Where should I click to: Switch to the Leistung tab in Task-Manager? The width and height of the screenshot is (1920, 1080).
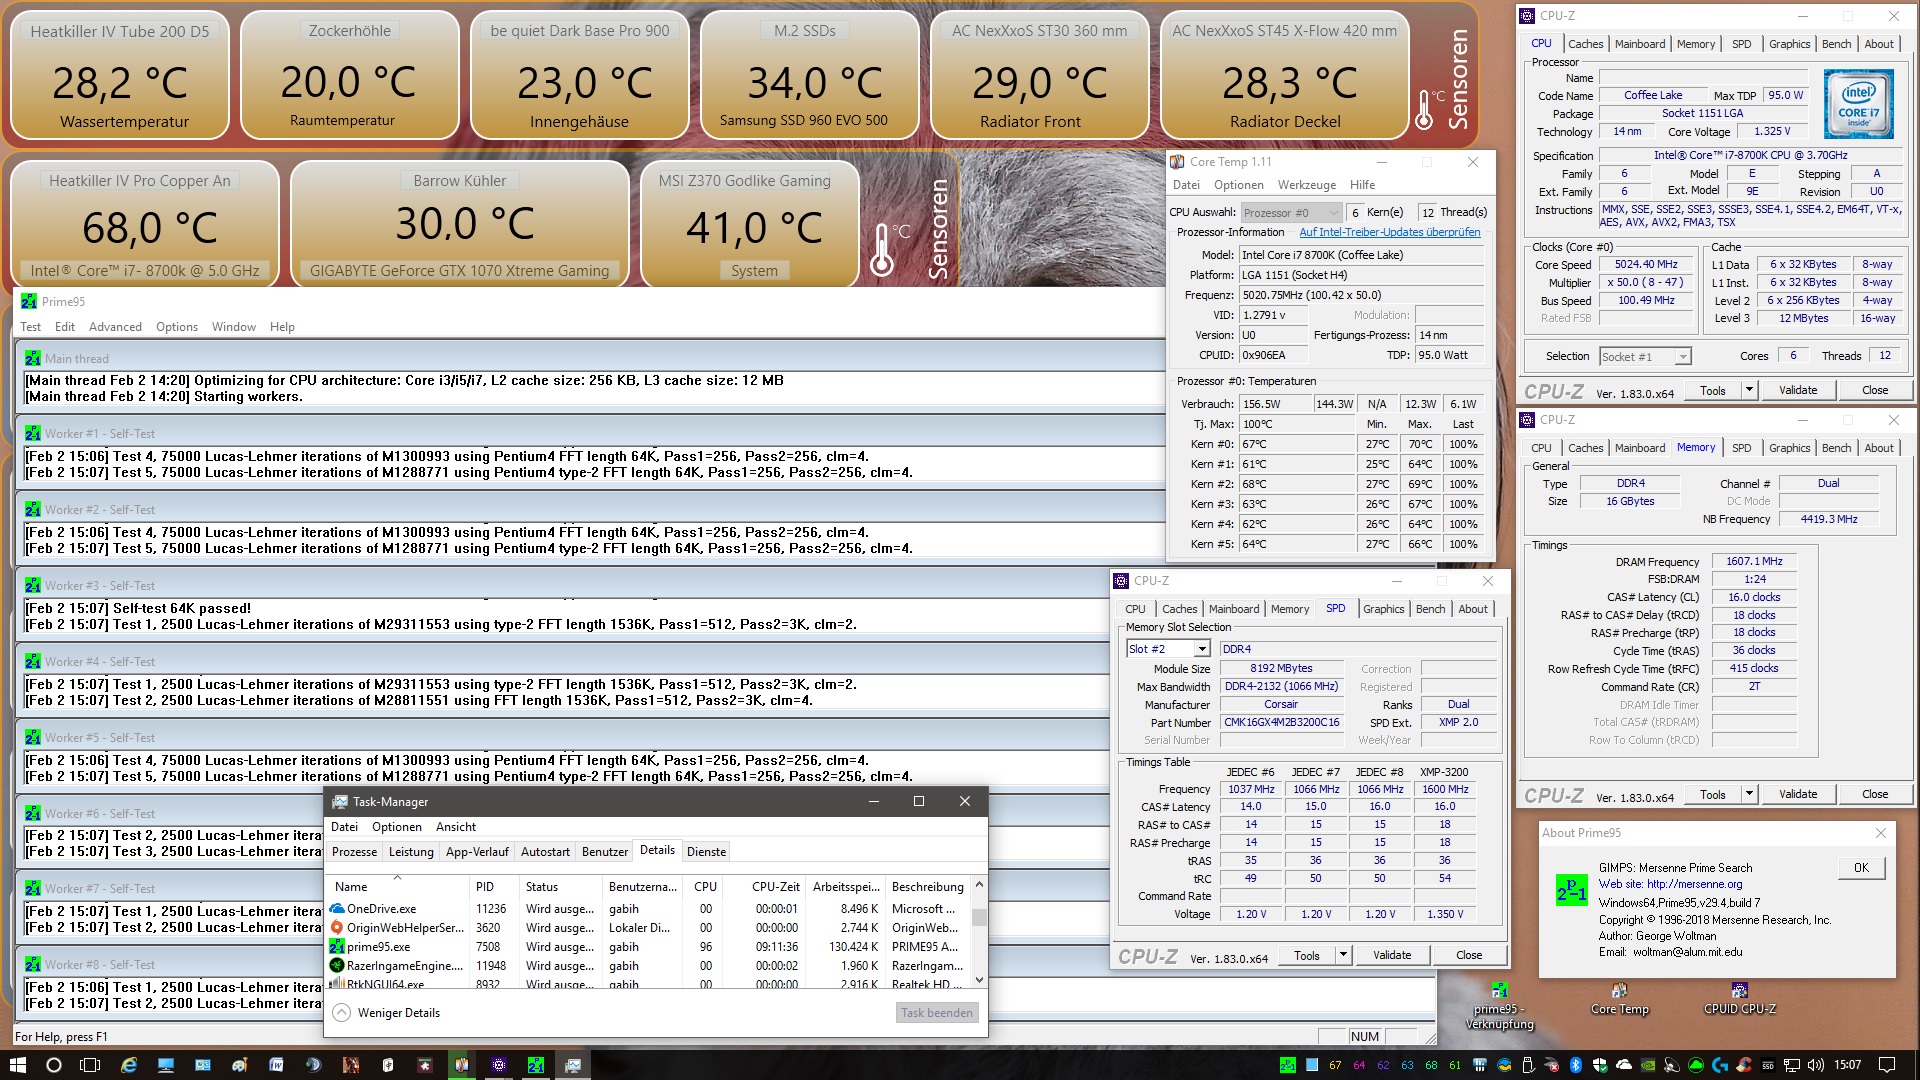point(411,852)
